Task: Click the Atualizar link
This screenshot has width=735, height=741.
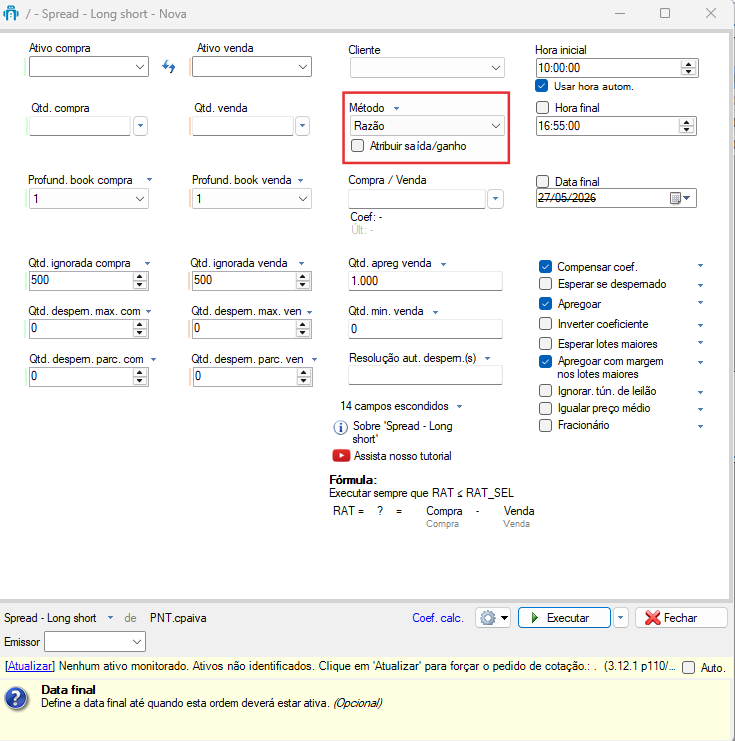Action: point(30,666)
